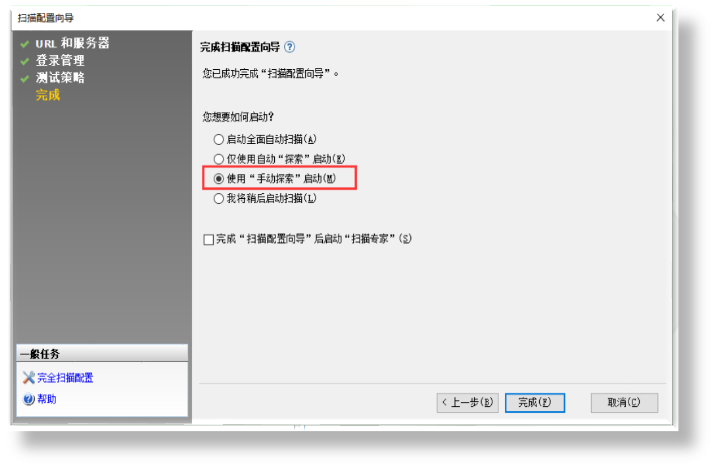Go to the URL 和服务器 step
The width and height of the screenshot is (717, 470).
72,43
